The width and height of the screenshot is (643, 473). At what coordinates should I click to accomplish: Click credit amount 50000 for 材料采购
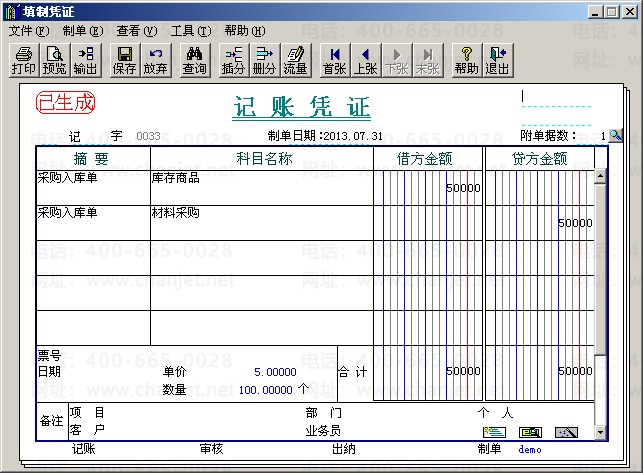click(575, 223)
